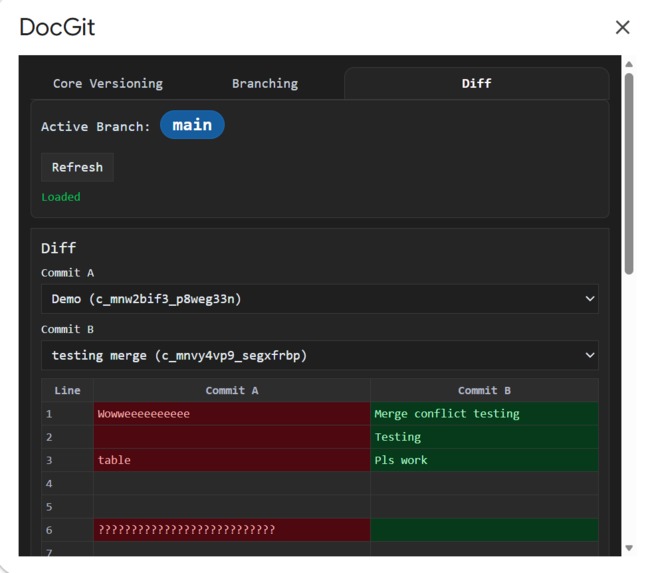This screenshot has height=573, width=646.
Task: Click the question marks cell in line 6
Action: (x=232, y=530)
